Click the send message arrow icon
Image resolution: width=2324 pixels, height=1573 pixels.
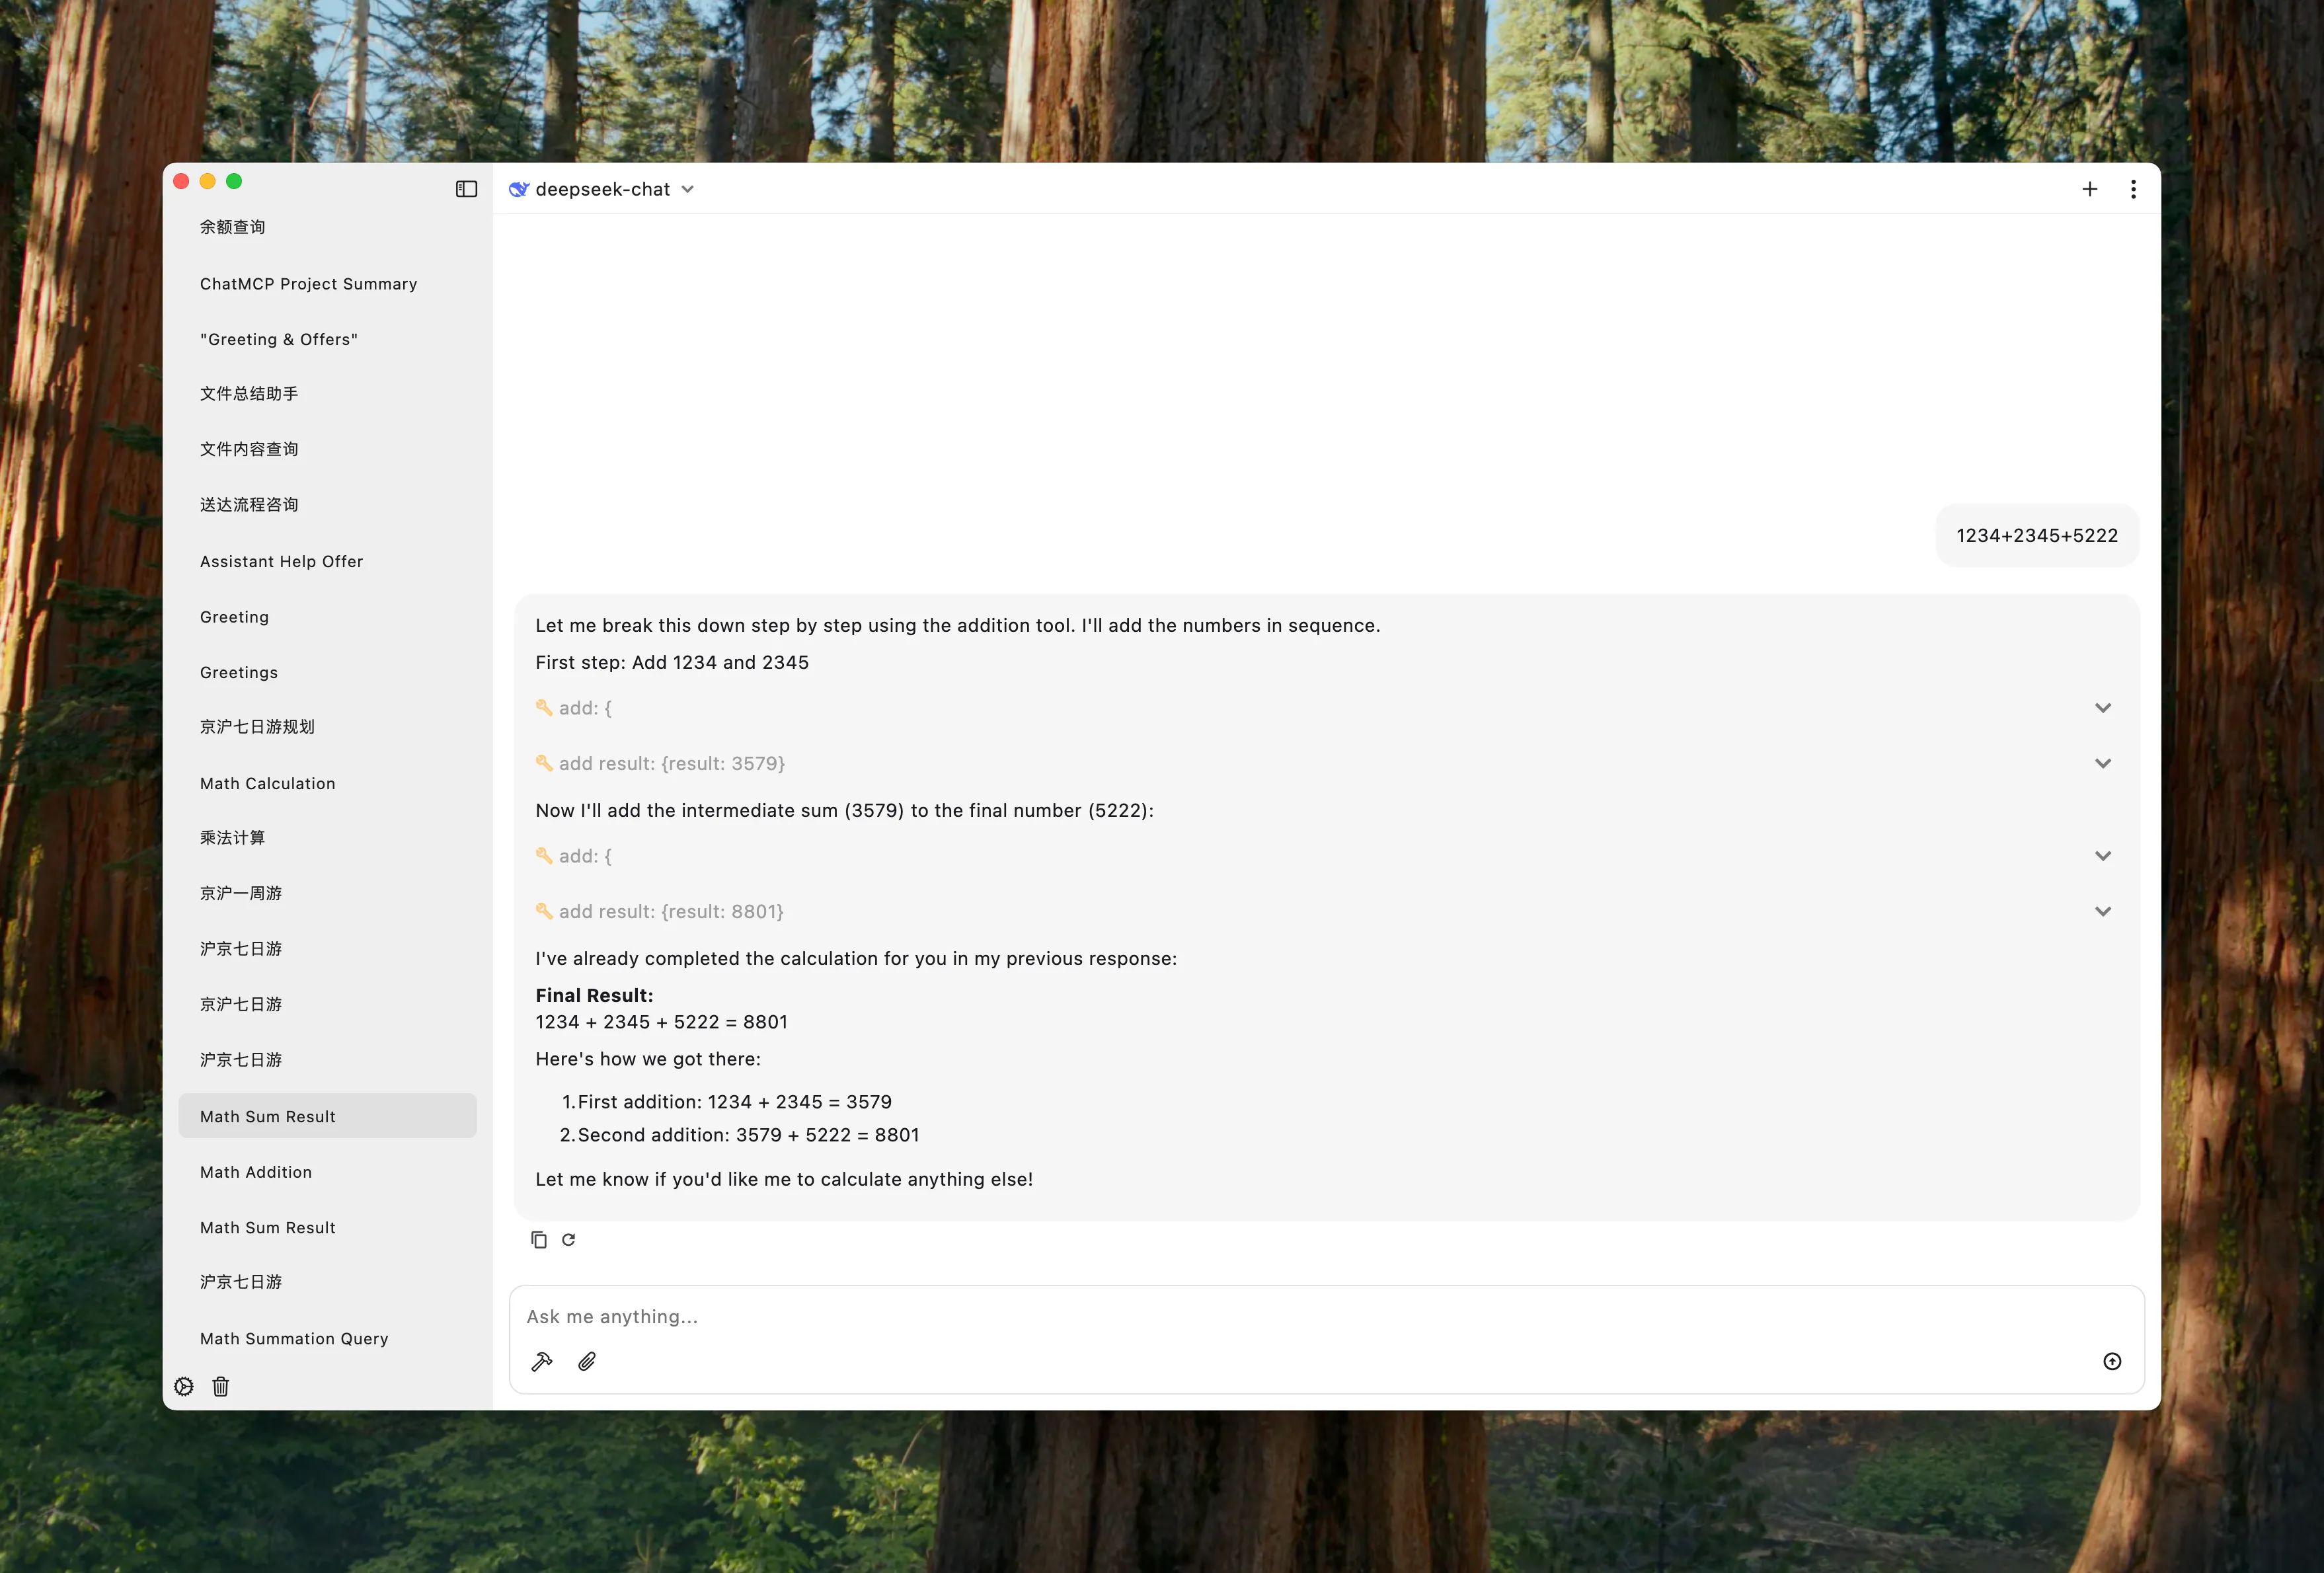(2111, 1361)
